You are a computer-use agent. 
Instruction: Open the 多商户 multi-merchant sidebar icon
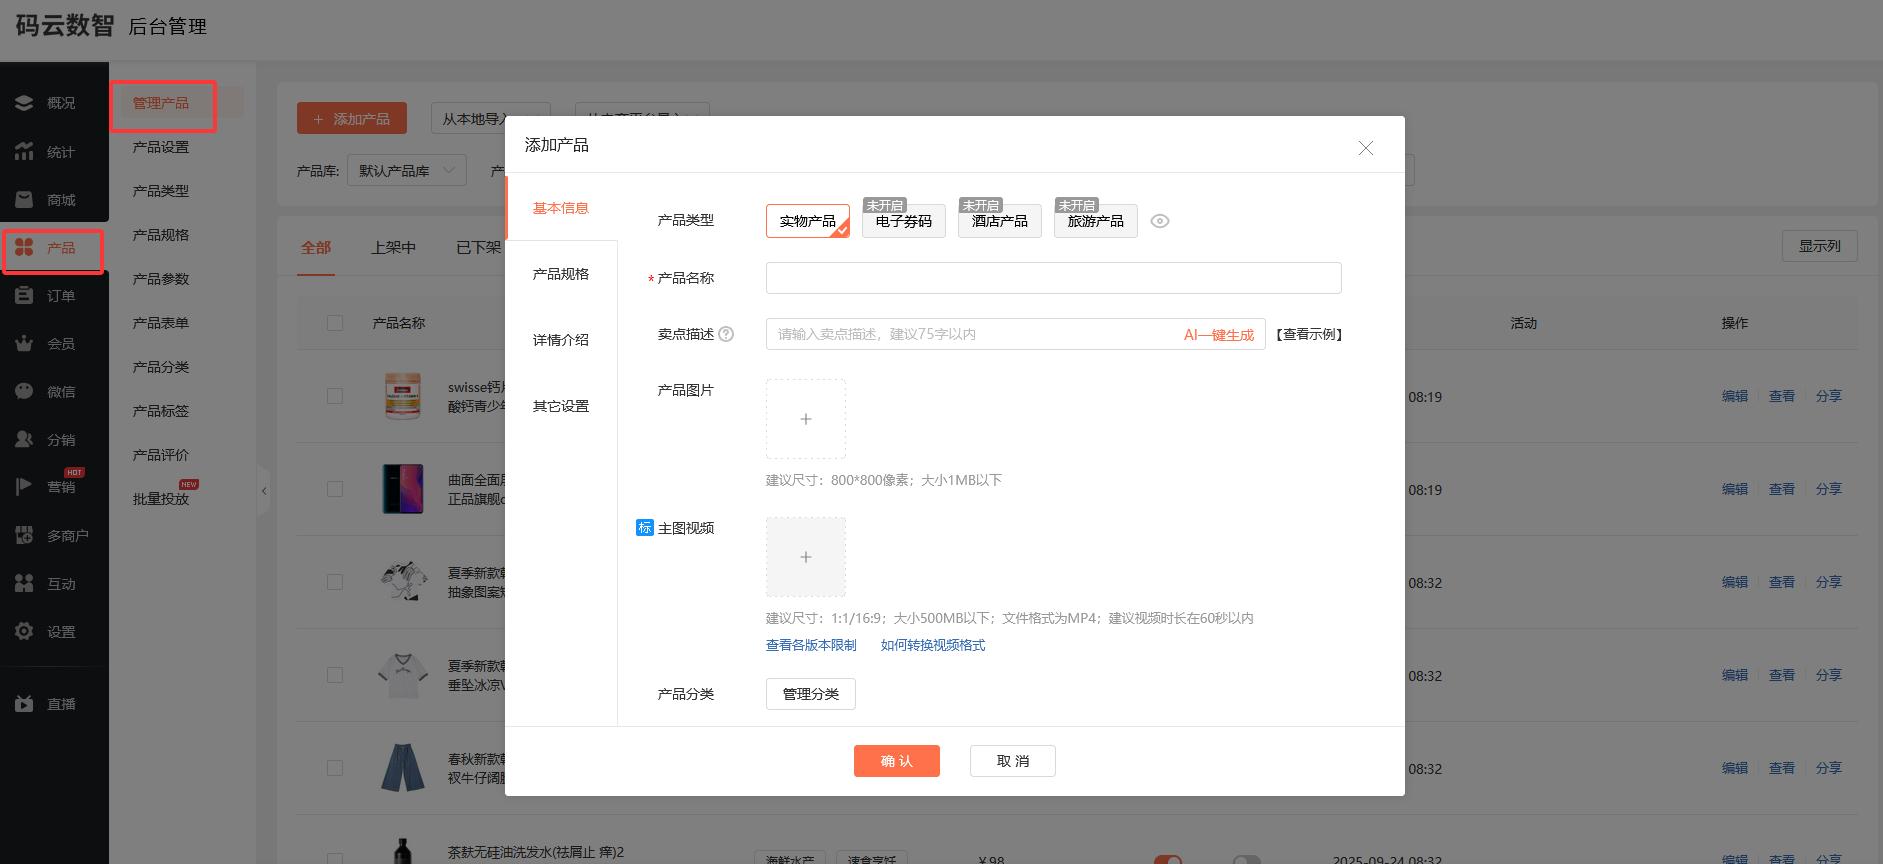click(24, 535)
